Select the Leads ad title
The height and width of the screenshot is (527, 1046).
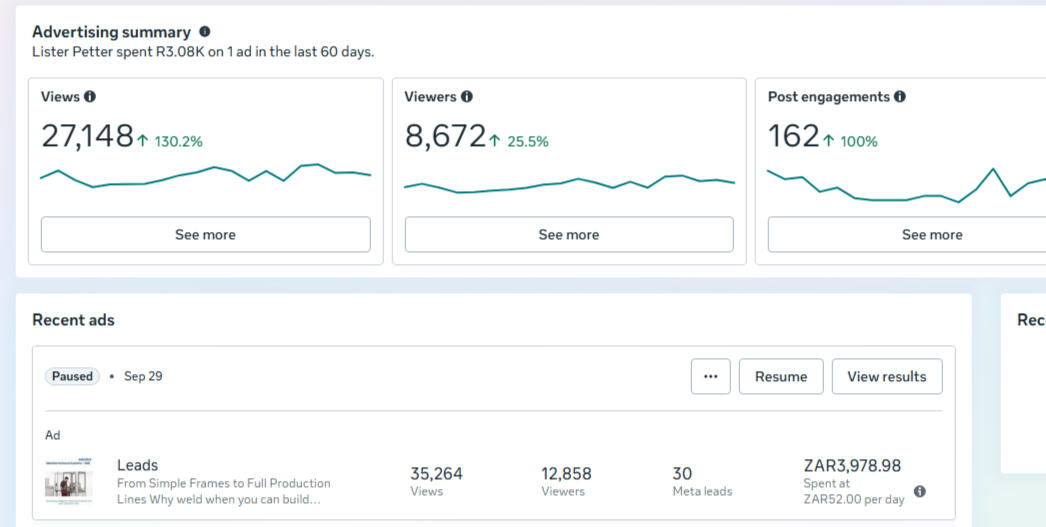pos(138,465)
